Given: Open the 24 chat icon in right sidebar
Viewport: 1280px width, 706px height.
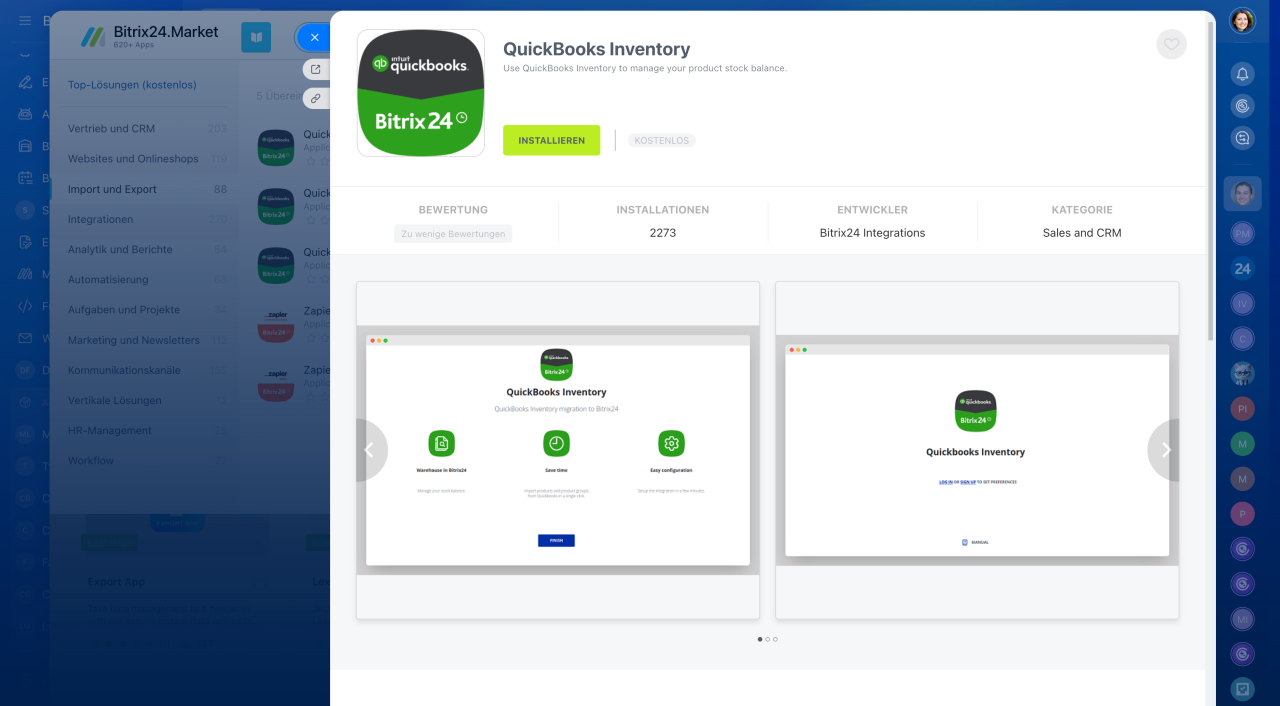Looking at the screenshot, I should pyautogui.click(x=1242, y=268).
